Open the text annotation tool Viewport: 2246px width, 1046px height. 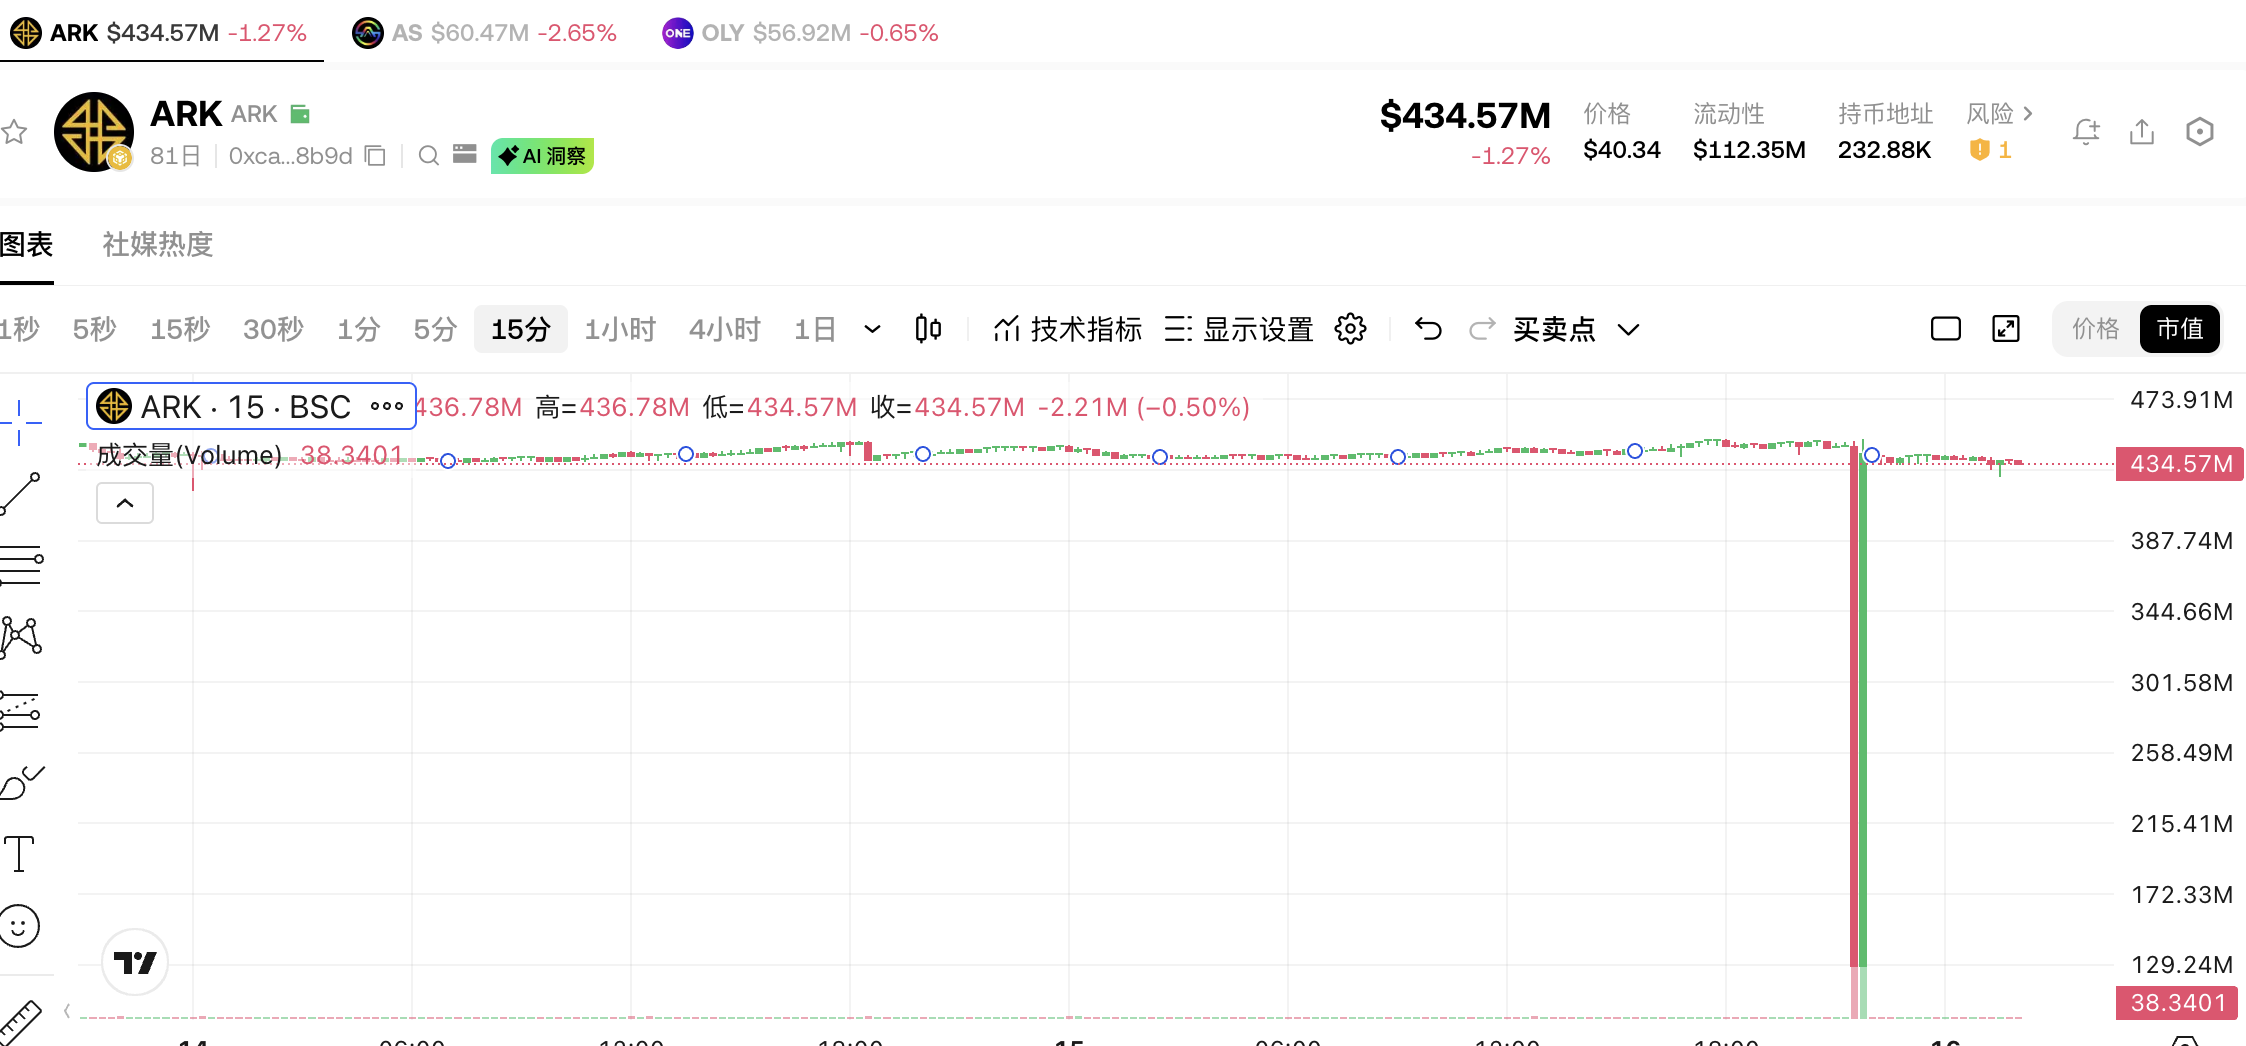[18, 854]
